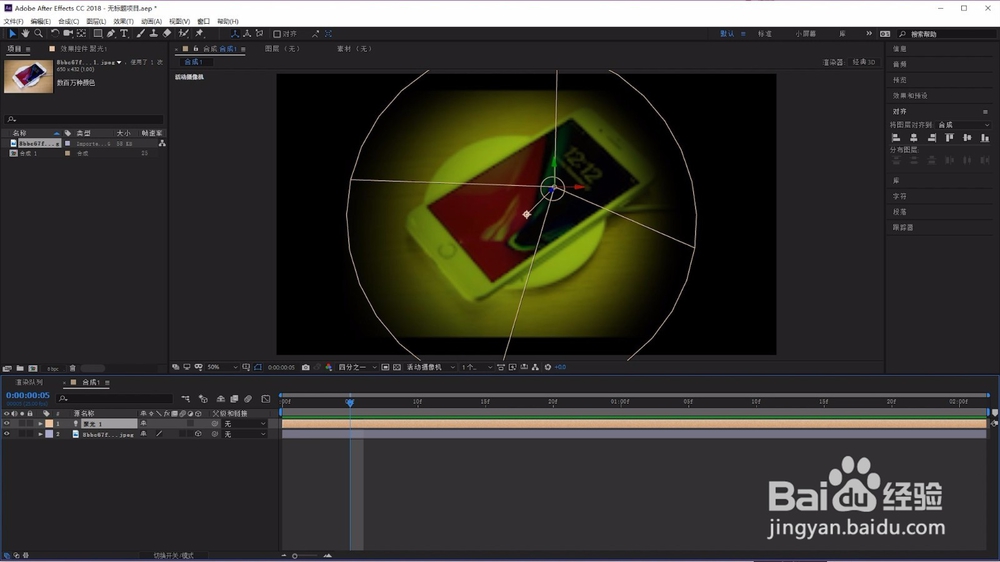Screen dimensions: 1000x562
Task: Choose the World Axis mode icon
Action: 247,33
